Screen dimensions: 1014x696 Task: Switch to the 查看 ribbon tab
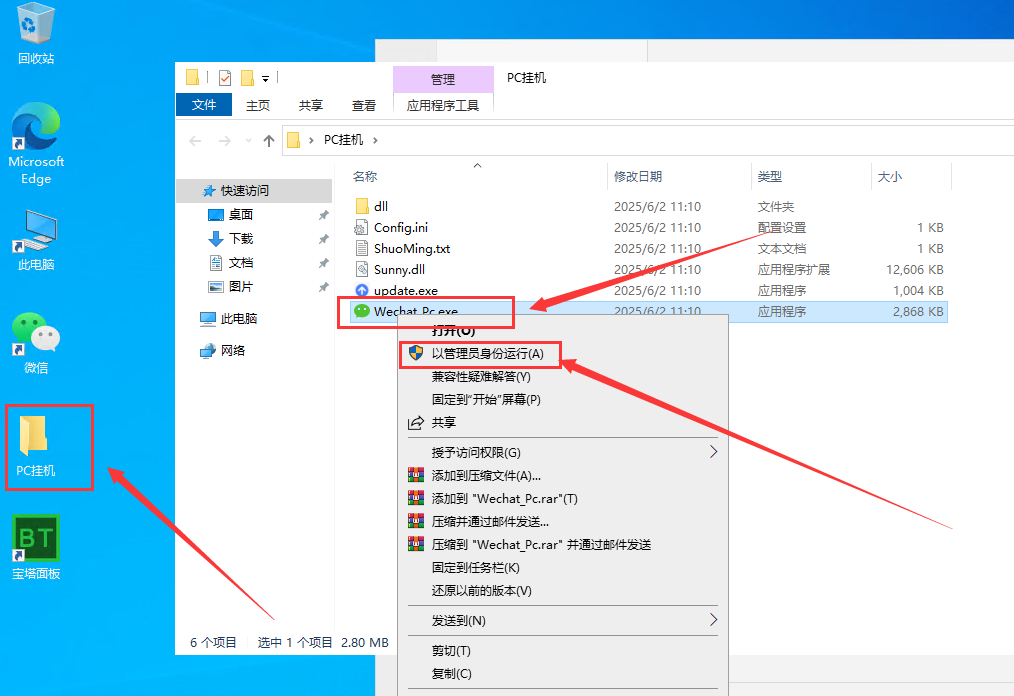pyautogui.click(x=364, y=104)
